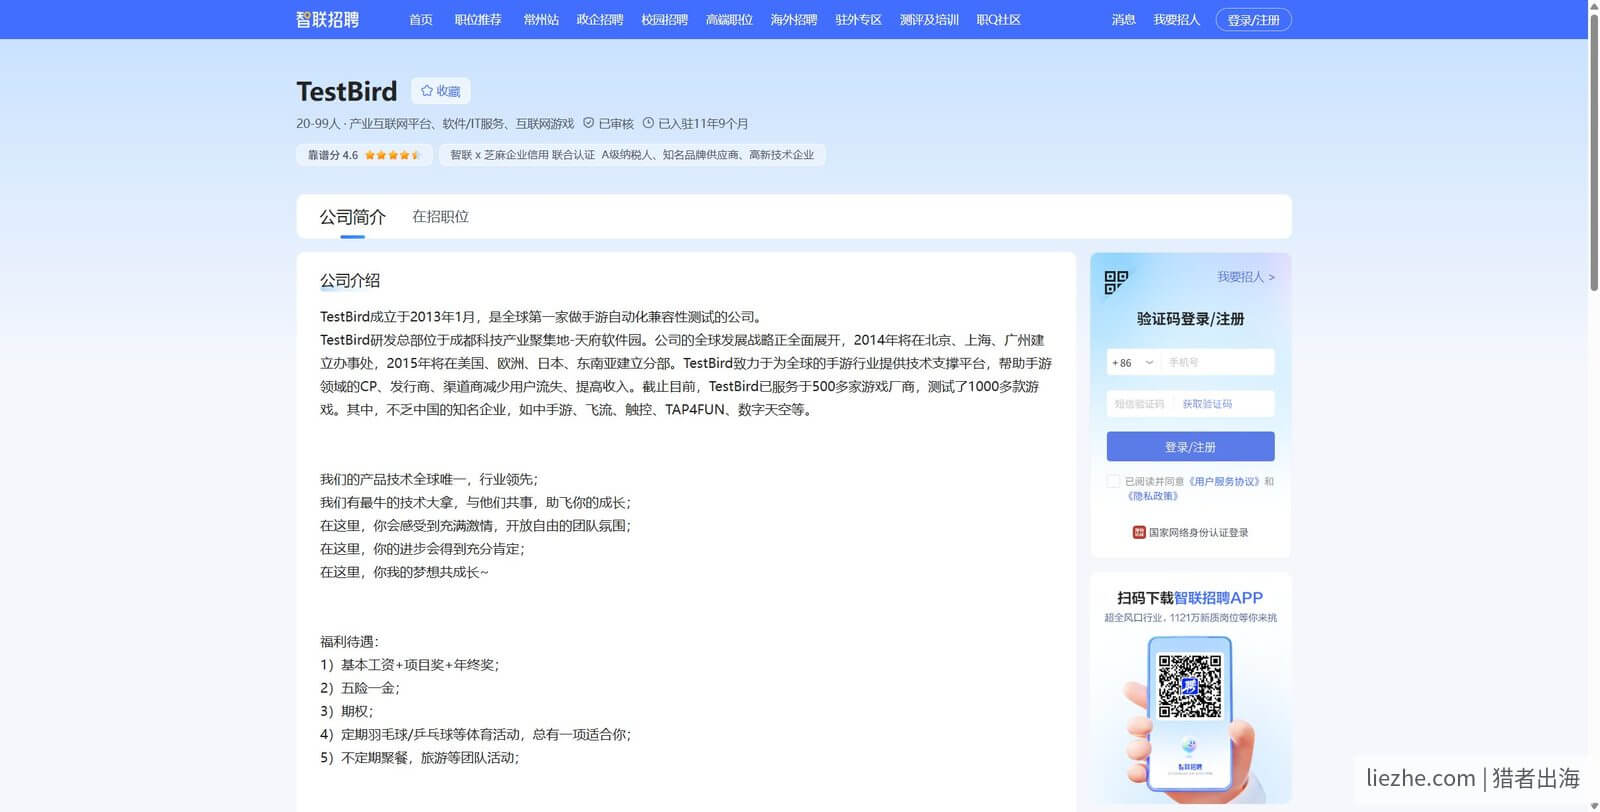
Task: Open 职位推荐 in the top navigation
Action: click(478, 19)
